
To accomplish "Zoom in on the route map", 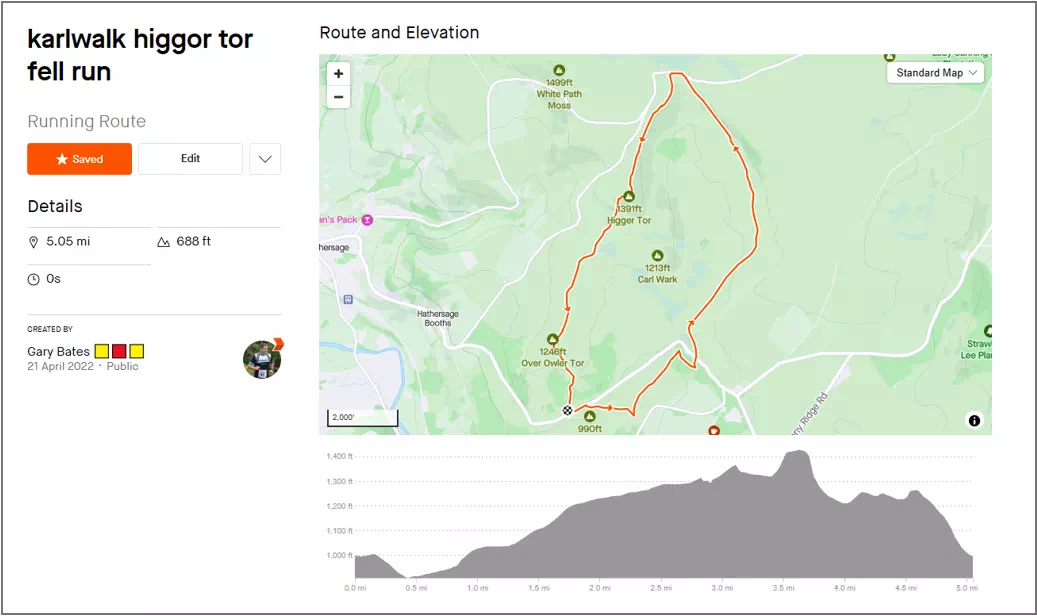I will 339,74.
